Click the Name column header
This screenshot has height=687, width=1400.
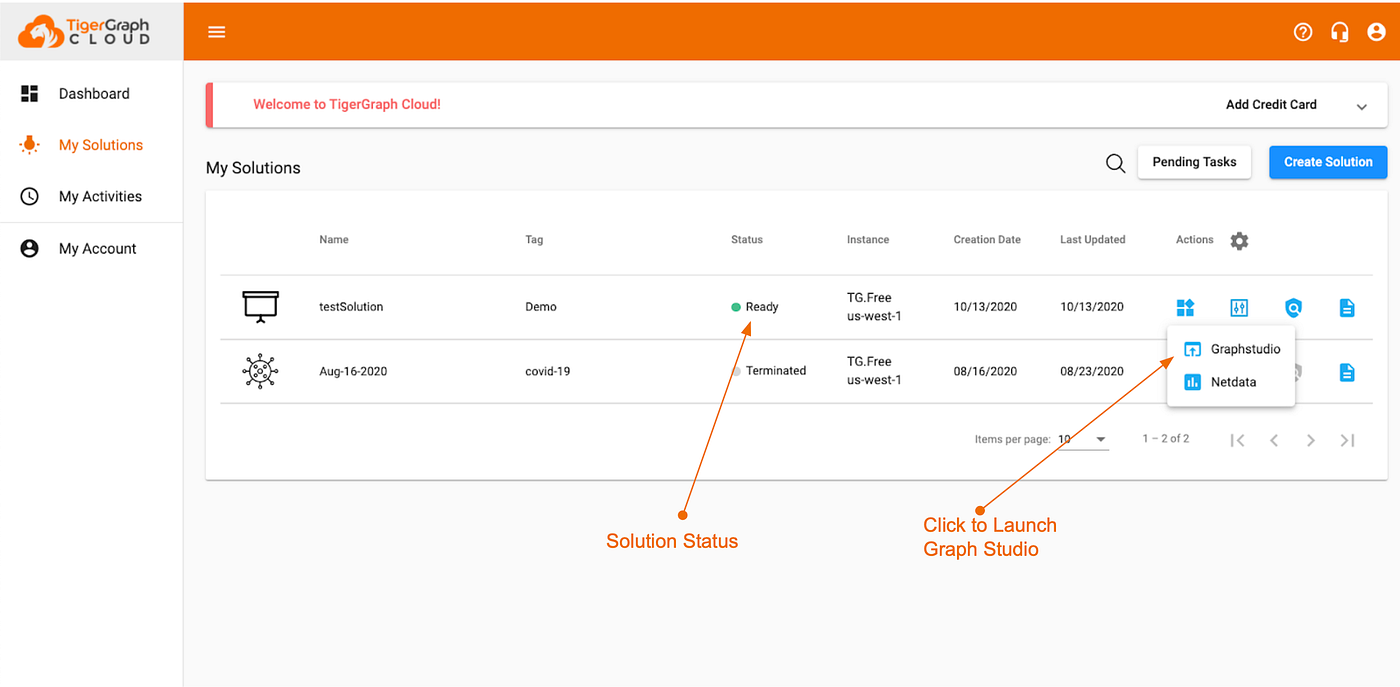[x=334, y=240]
